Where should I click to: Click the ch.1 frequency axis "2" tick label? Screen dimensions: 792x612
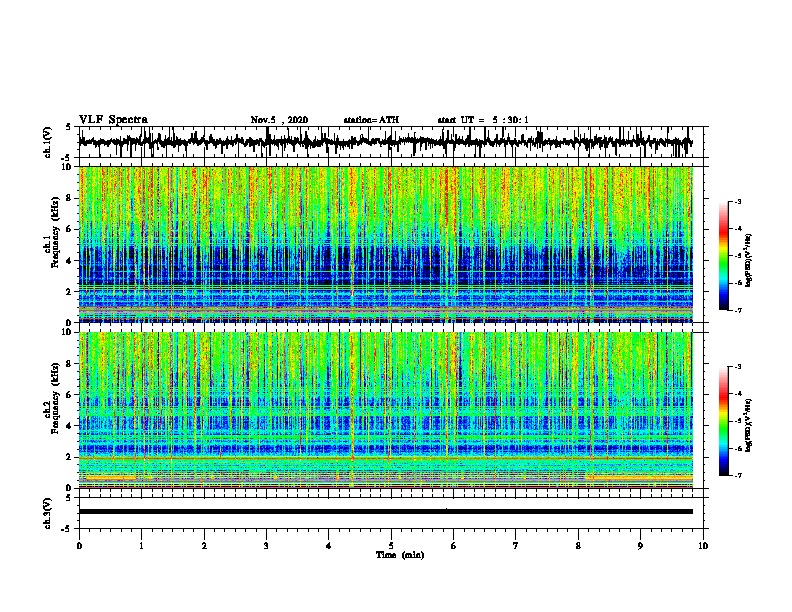pos(69,292)
